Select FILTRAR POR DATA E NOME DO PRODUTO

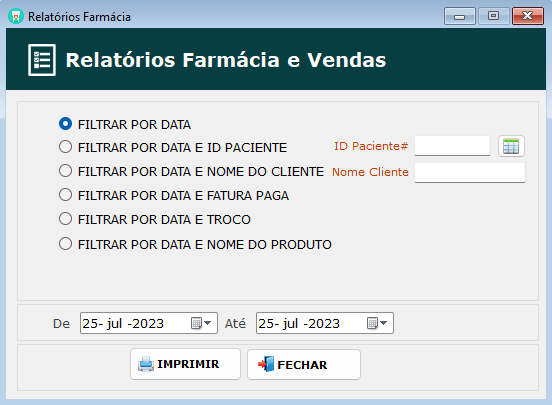(x=65, y=244)
